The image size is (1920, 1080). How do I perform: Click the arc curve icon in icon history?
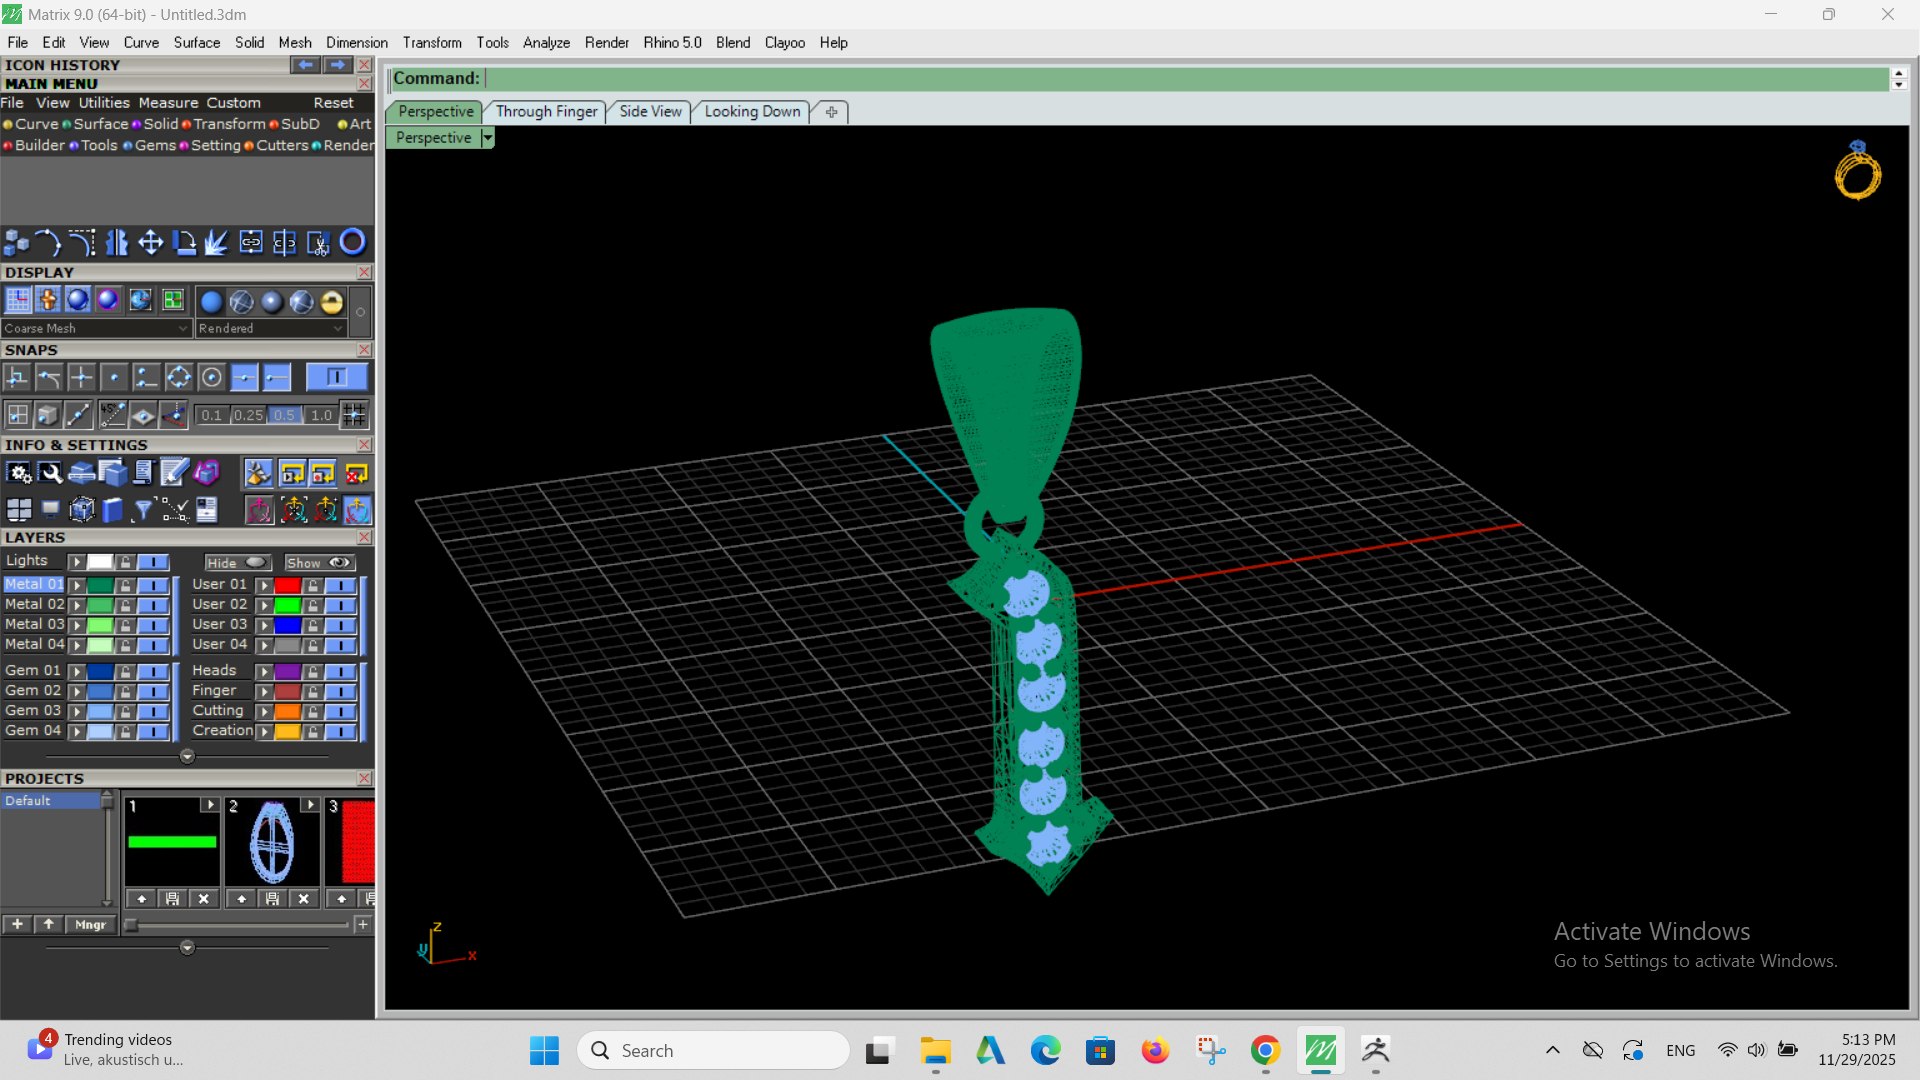coord(48,242)
